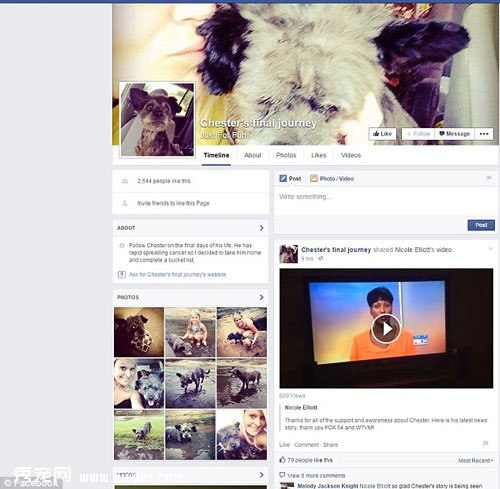Expand the Photos section chevron
The width and height of the screenshot is (500, 489).
tap(261, 297)
